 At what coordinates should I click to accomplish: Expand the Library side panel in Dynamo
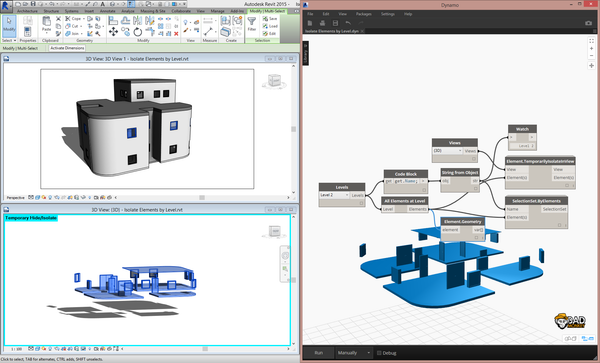pos(305,54)
